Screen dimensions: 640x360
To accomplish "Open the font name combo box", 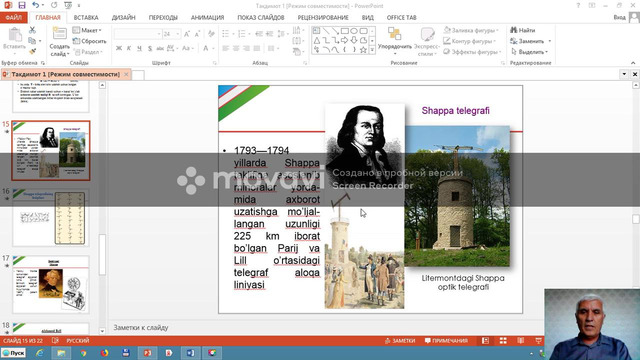I will [x=138, y=34].
